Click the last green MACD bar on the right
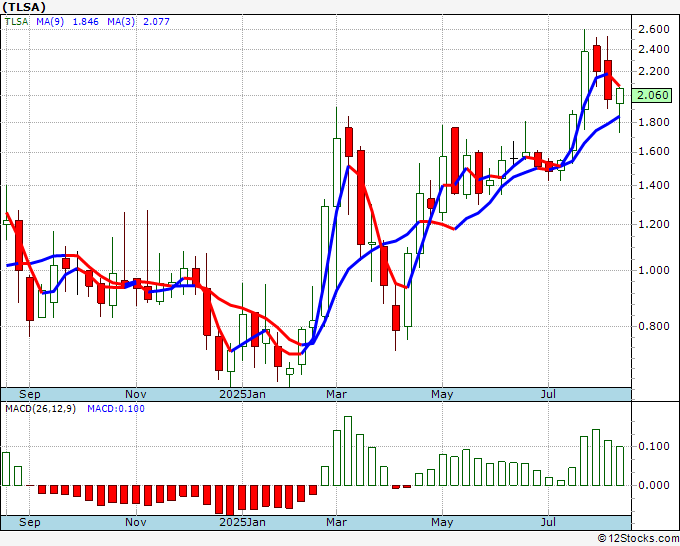Image resolution: width=680 pixels, height=546 pixels. click(x=620, y=466)
